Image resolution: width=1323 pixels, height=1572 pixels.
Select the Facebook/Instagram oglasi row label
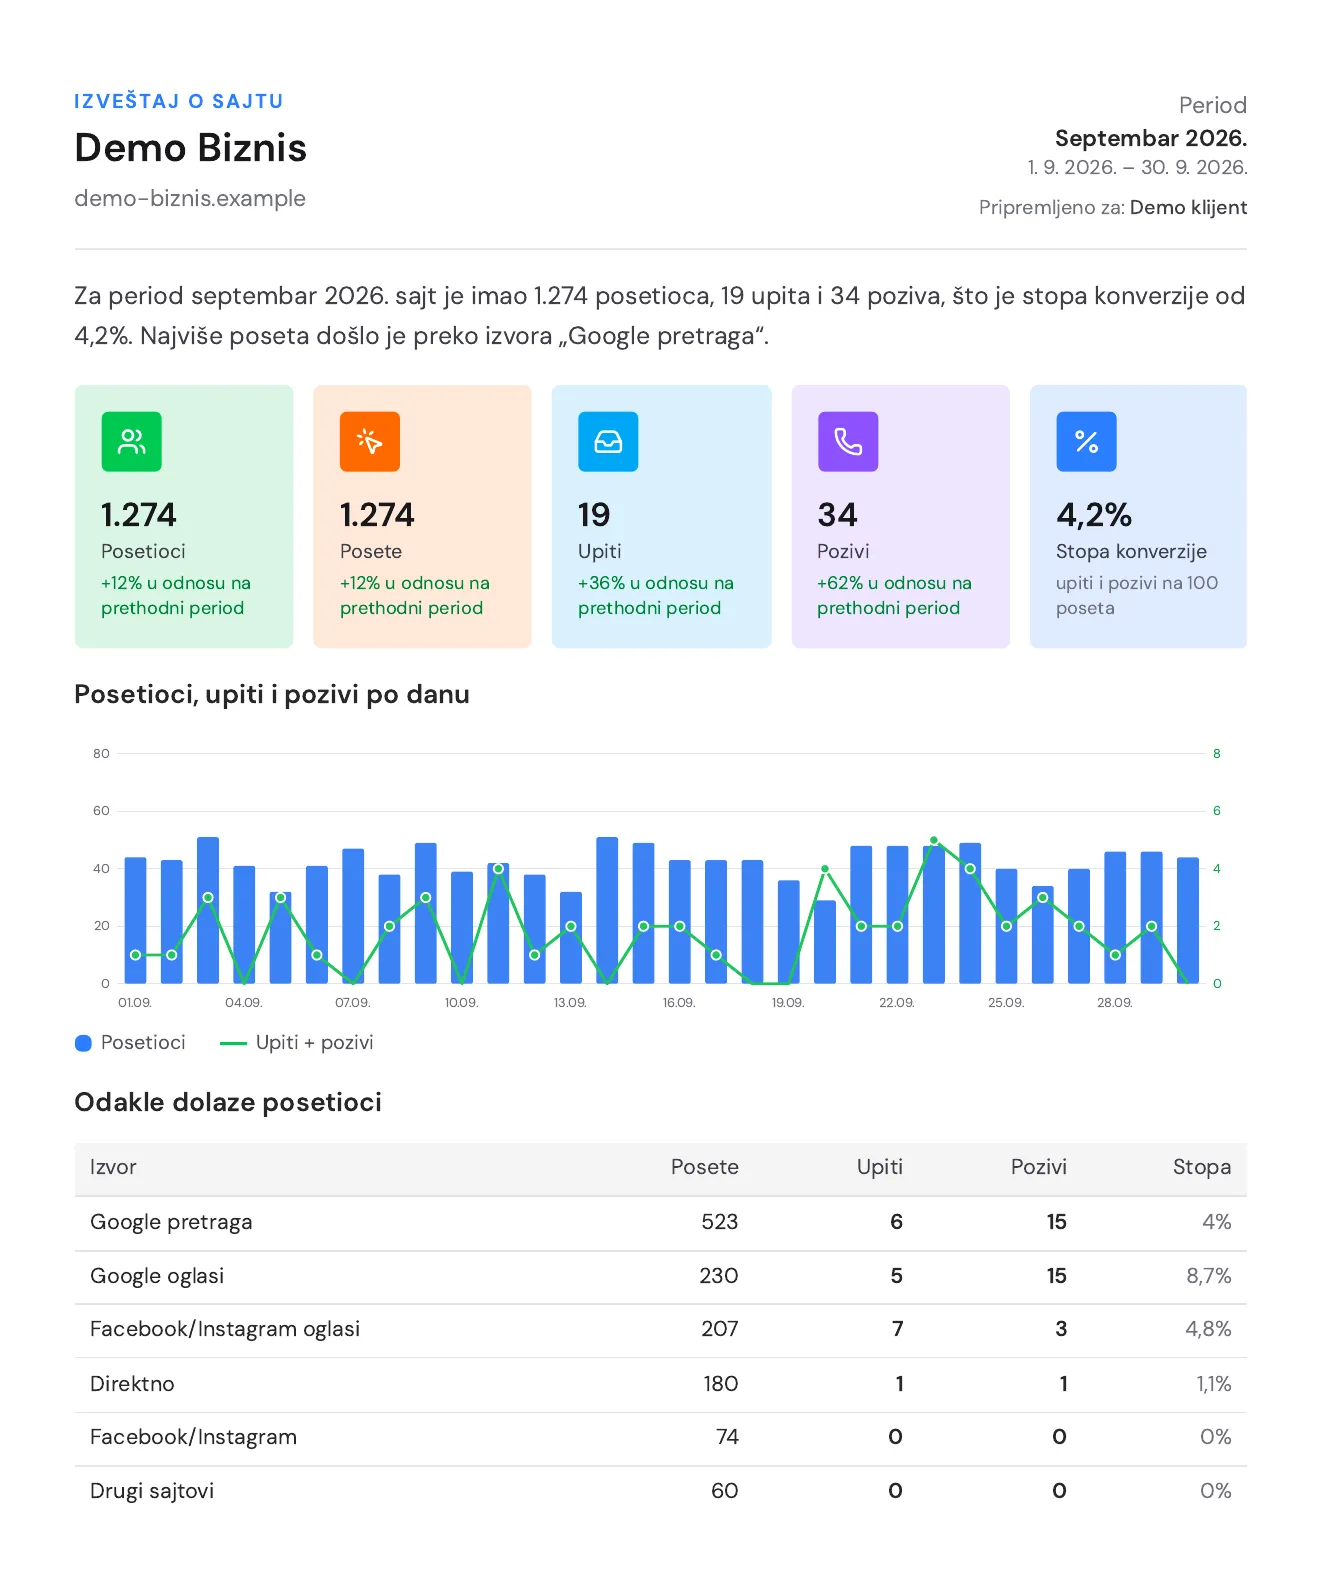[225, 1329]
